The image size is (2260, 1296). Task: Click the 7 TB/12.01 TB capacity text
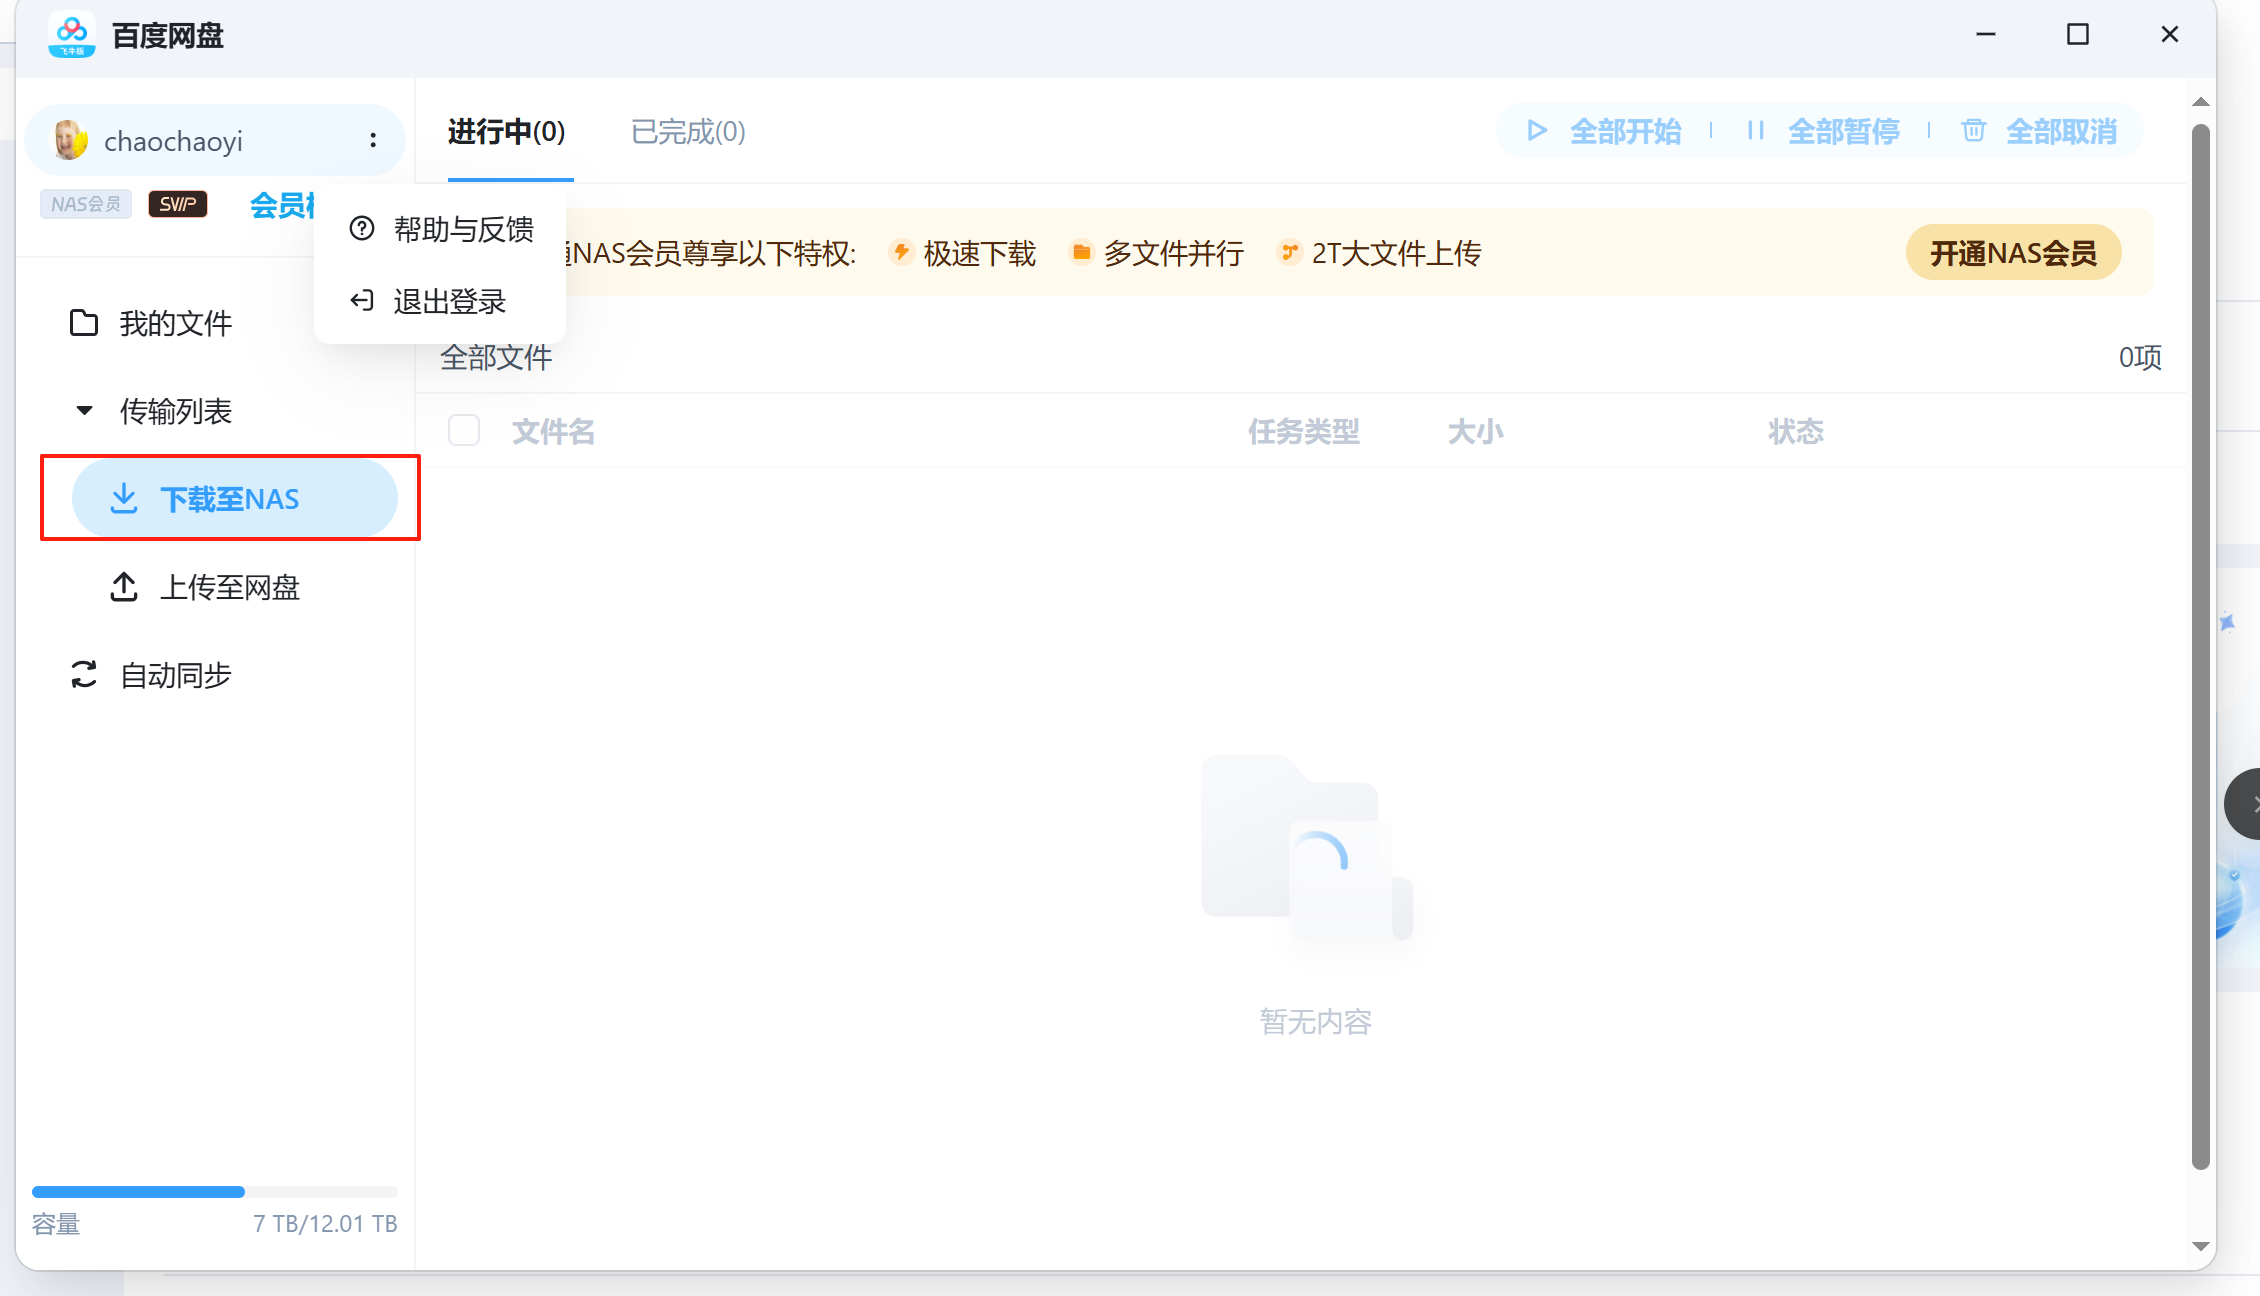pyautogui.click(x=325, y=1224)
